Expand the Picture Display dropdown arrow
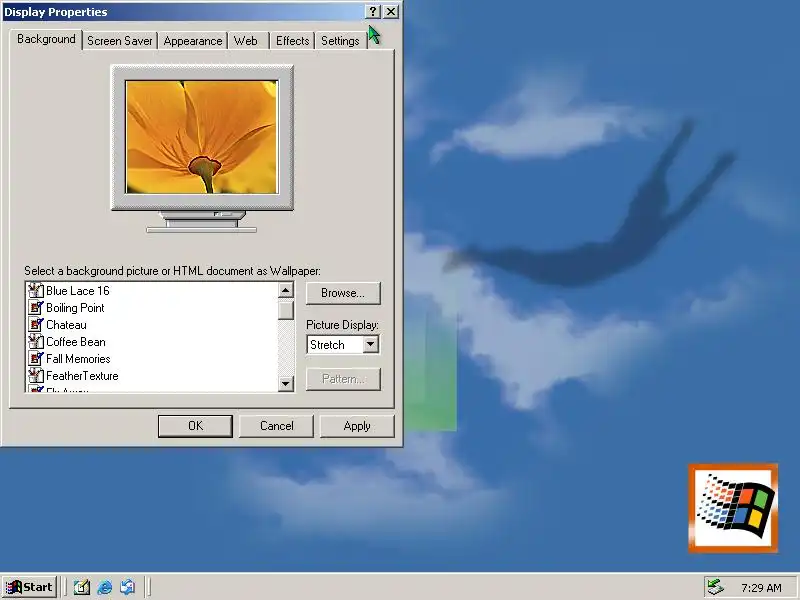The width and height of the screenshot is (800, 600). tap(371, 344)
